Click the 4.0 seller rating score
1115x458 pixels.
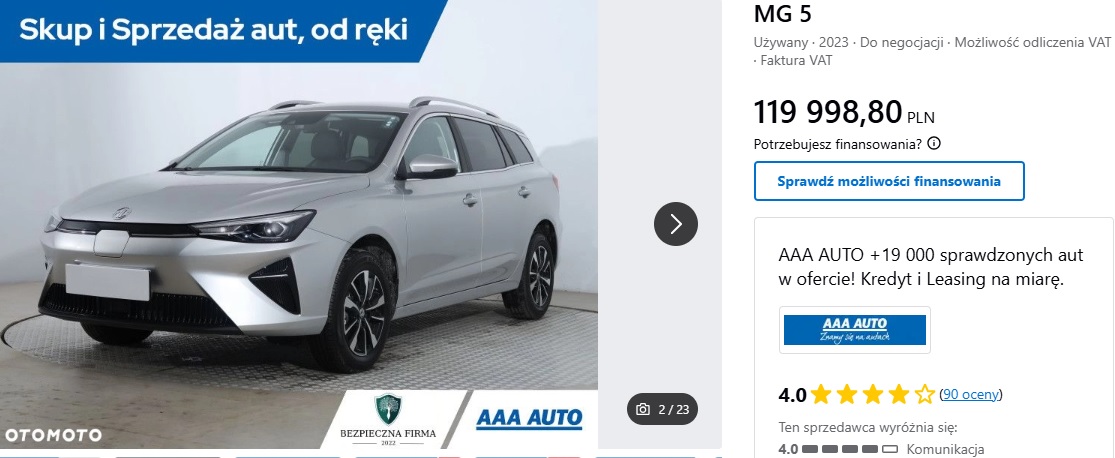pos(792,395)
